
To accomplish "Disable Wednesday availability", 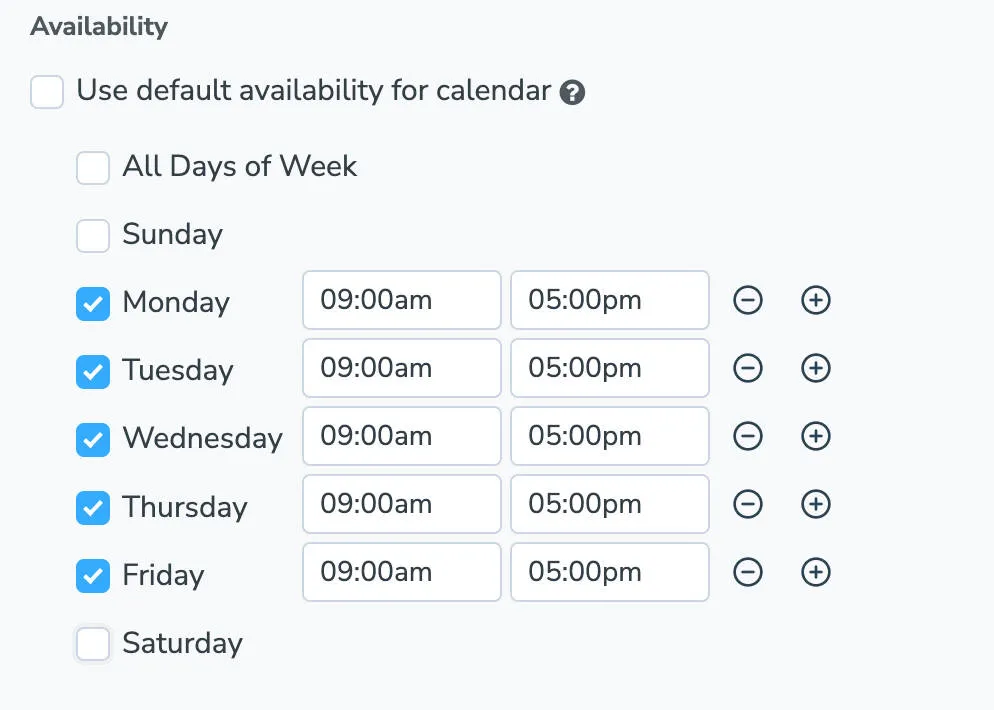I will tap(92, 438).
